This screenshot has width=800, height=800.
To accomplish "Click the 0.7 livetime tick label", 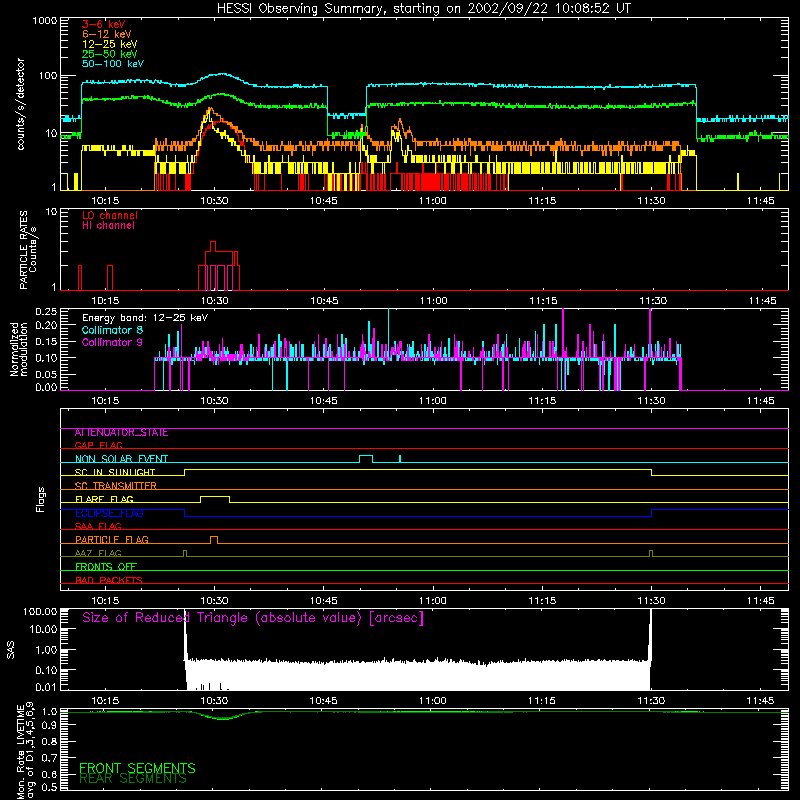I will tap(50, 758).
